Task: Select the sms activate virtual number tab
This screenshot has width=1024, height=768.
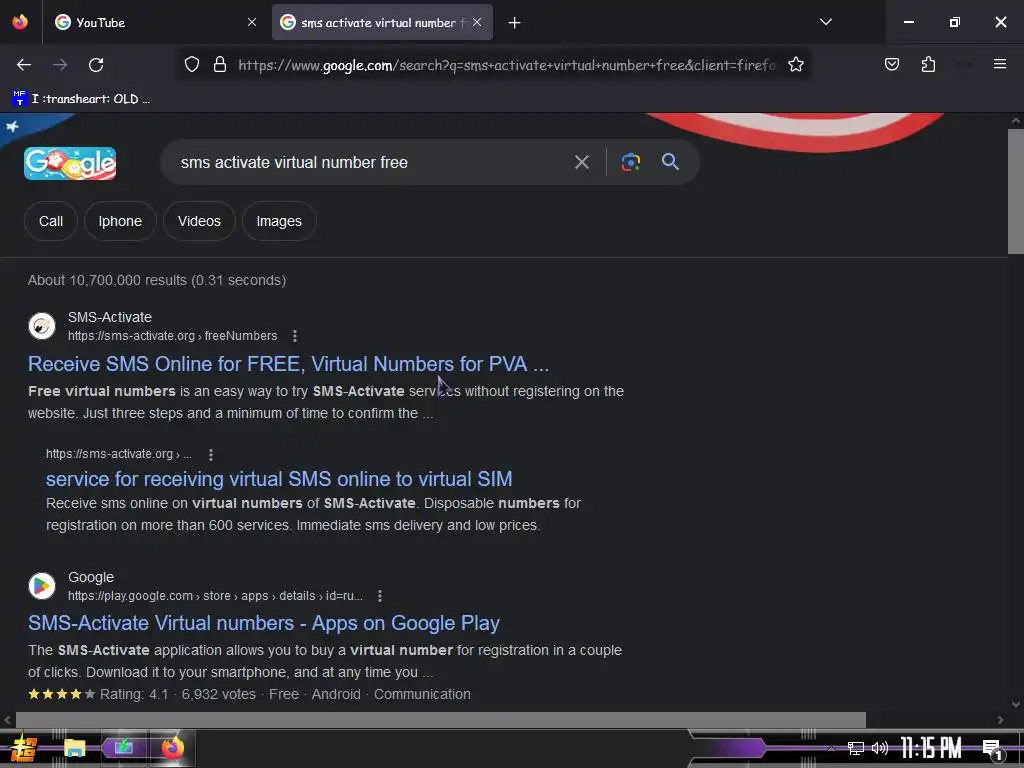Action: point(383,22)
